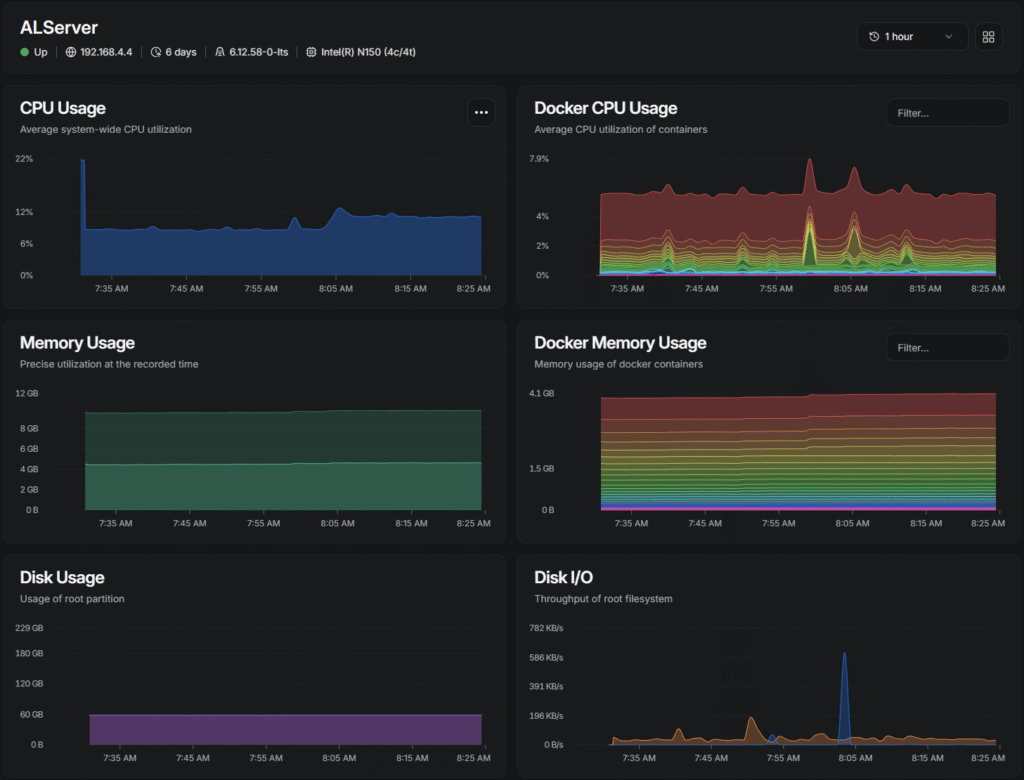Click the Linux penguin kernel version icon

click(219, 52)
